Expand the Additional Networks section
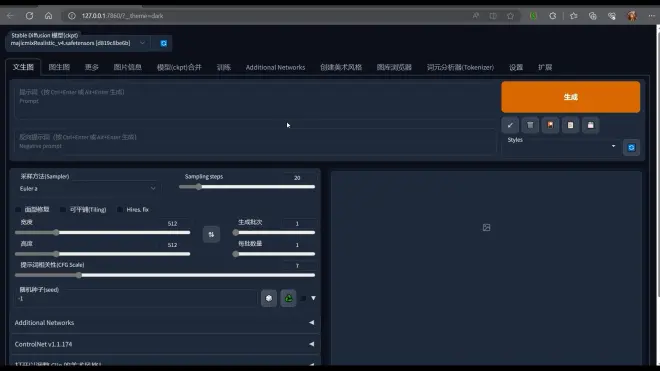Viewport: 660px width, 371px height. click(165, 323)
